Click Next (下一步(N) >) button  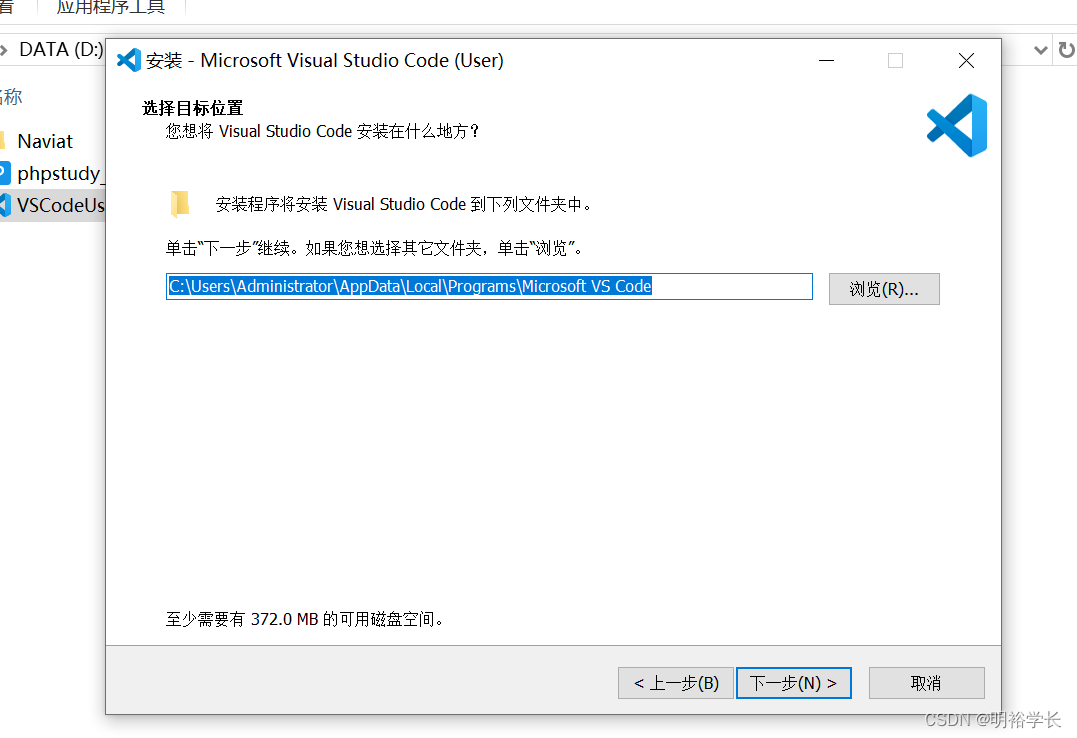coord(793,682)
